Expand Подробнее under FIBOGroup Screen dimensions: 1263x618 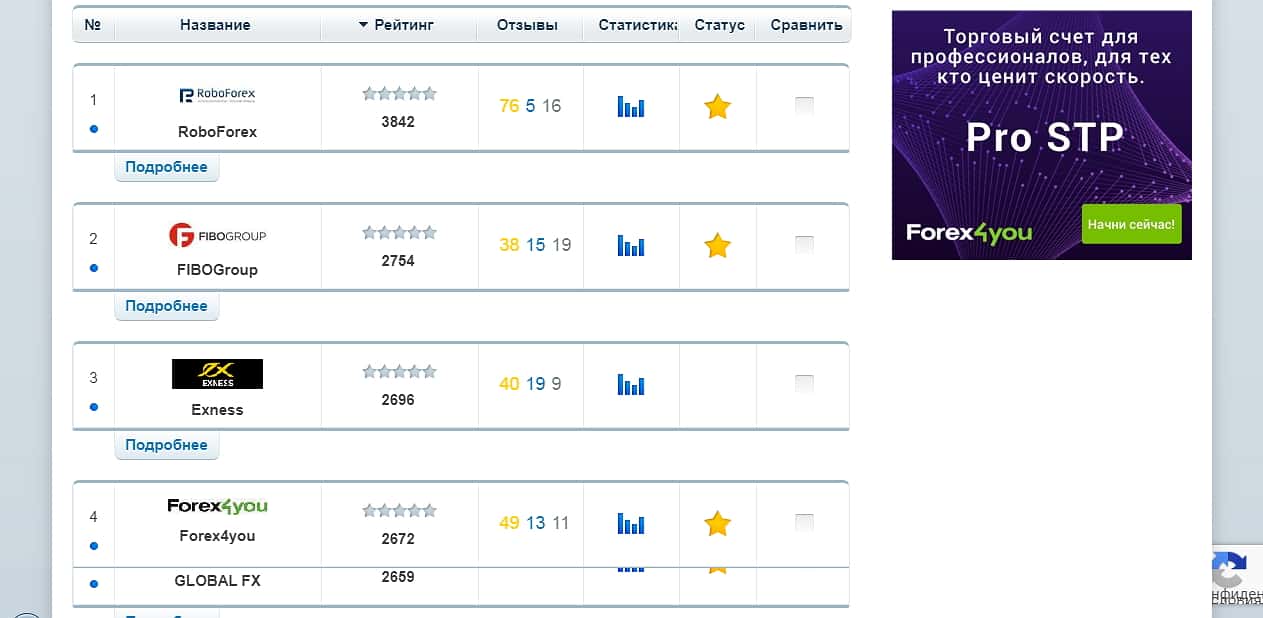tap(166, 306)
